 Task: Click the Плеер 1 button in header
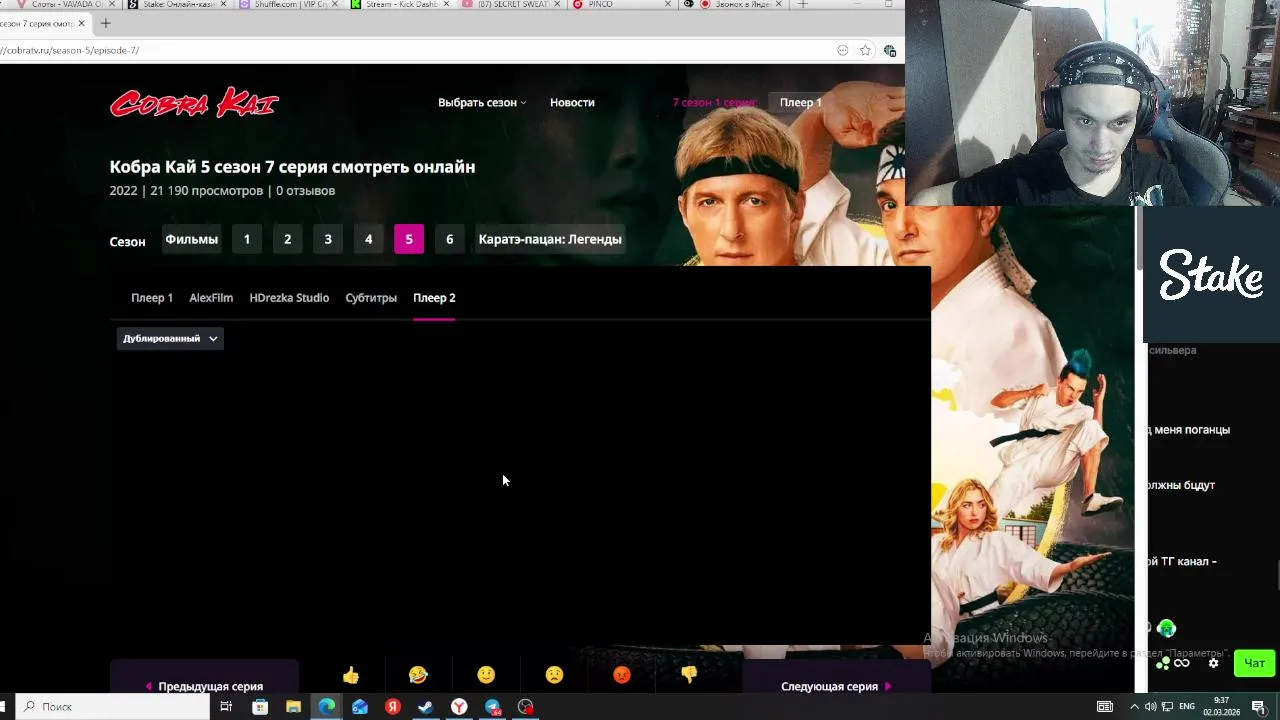coord(800,102)
